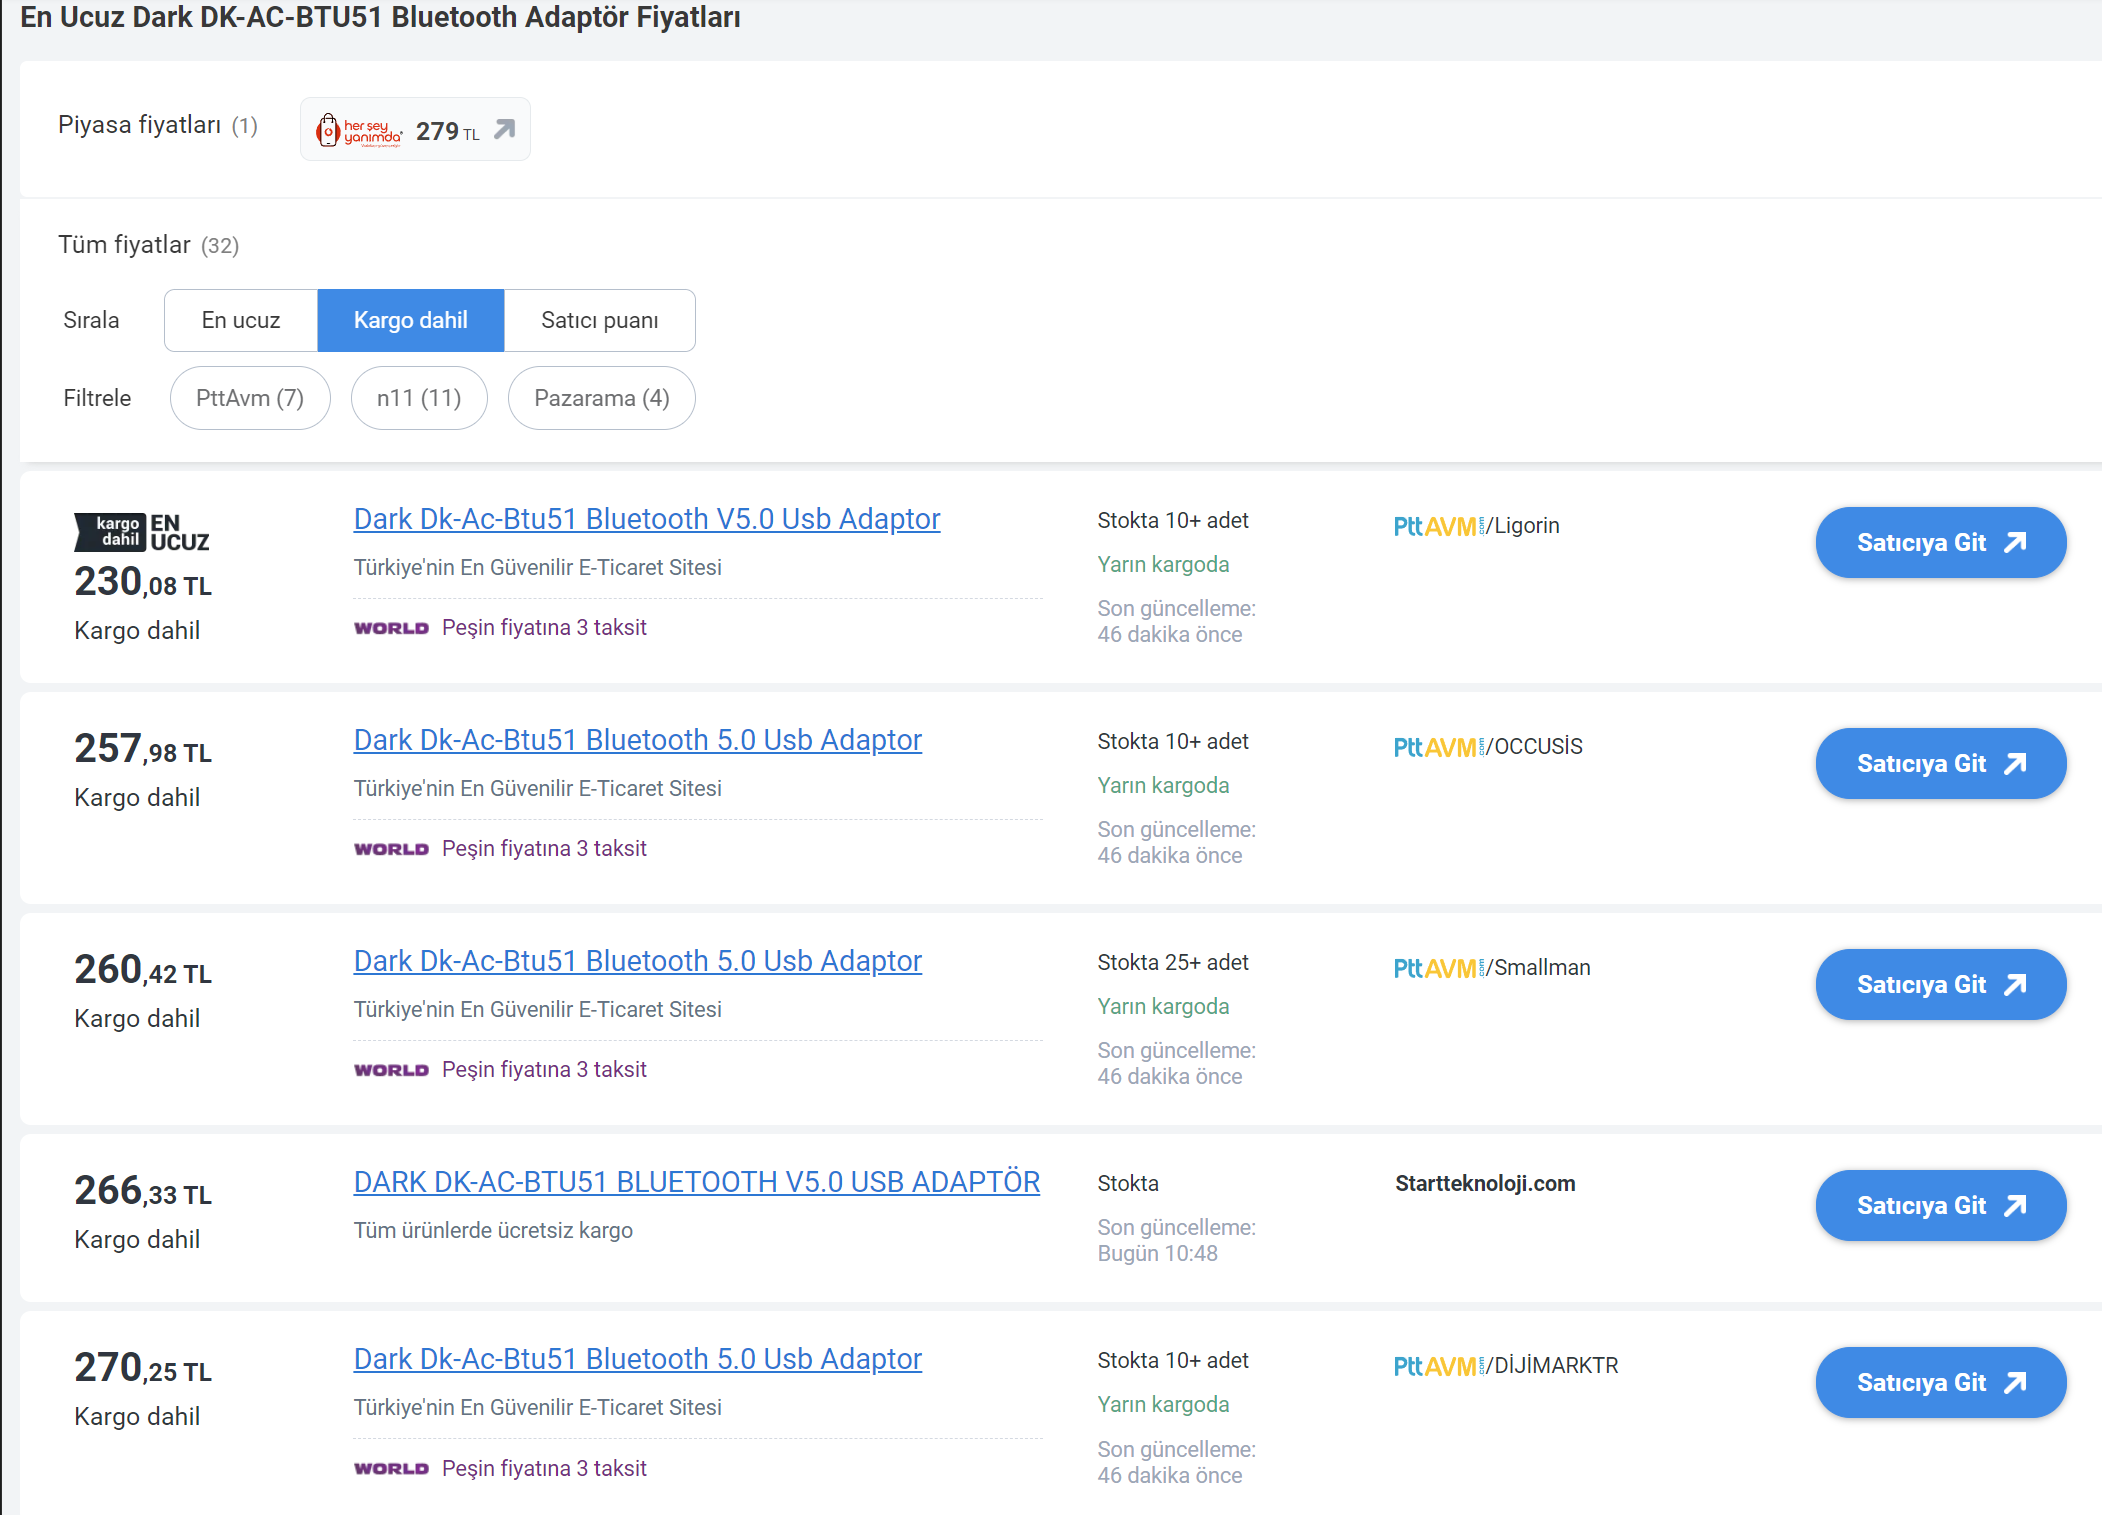Select the Kargo dahil sort option
Viewport: 2102px width, 1515px height.
pyautogui.click(x=410, y=320)
